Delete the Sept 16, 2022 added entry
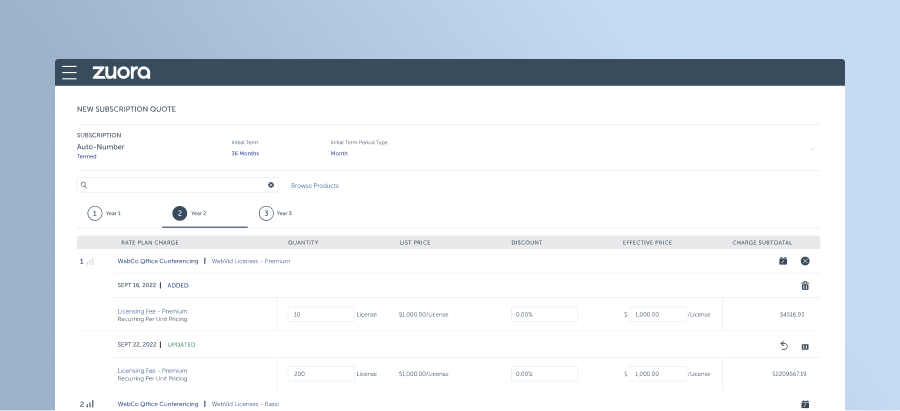The image size is (900, 411). pos(805,285)
